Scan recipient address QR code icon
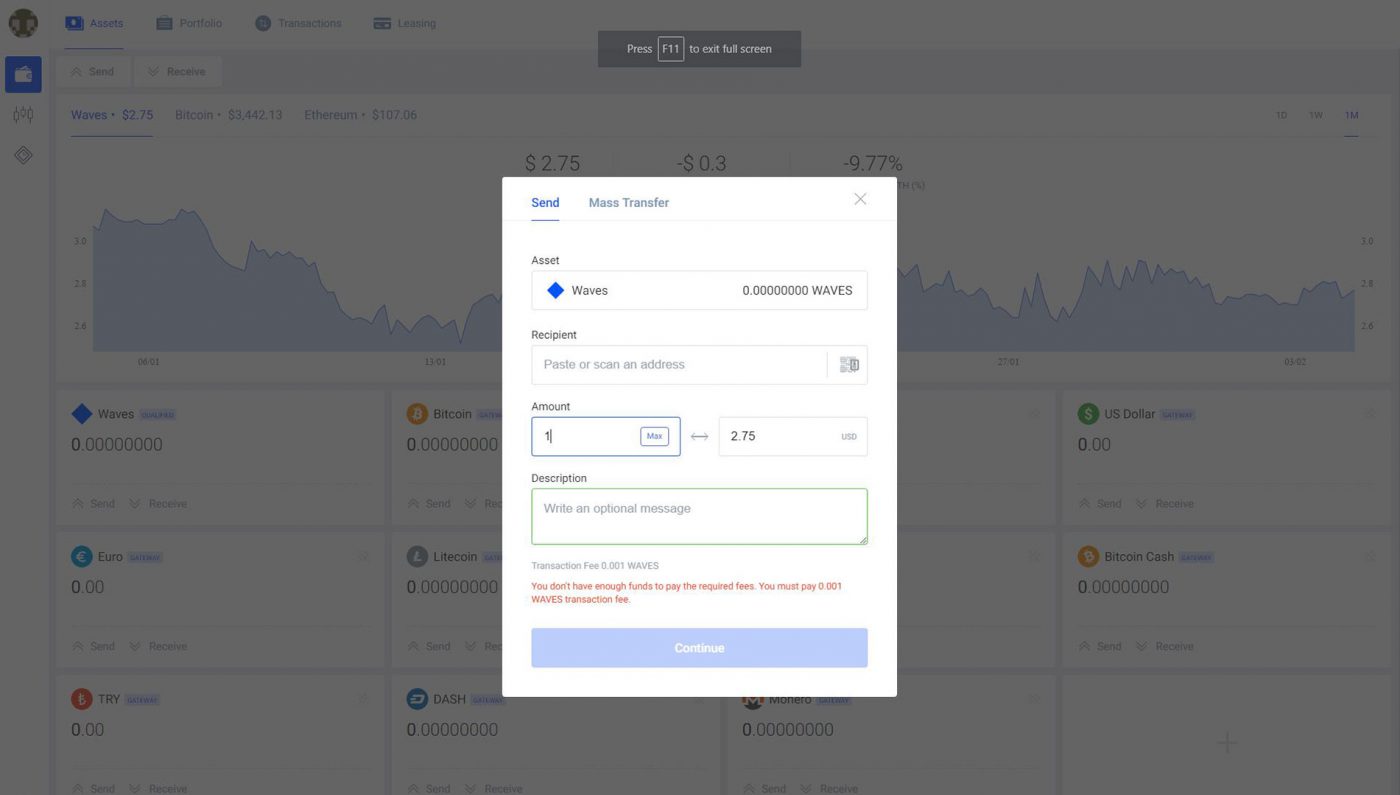 coord(849,365)
